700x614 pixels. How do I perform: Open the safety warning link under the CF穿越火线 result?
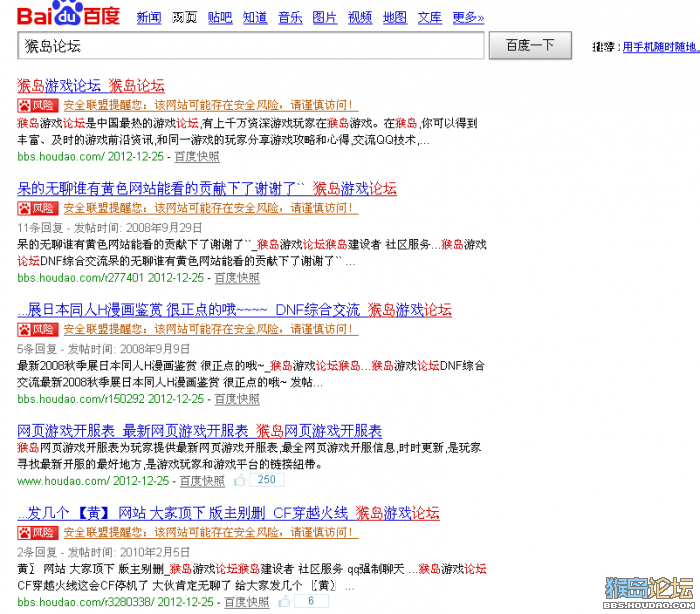[211, 533]
